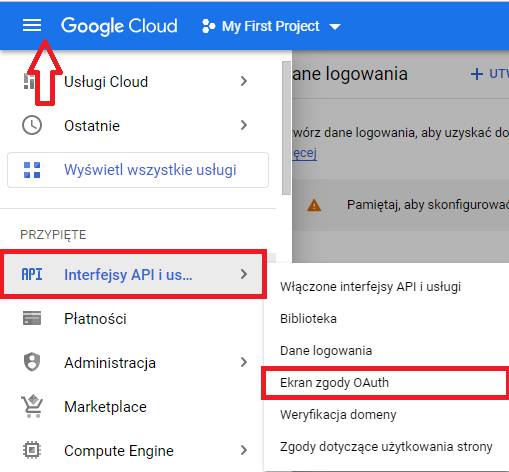Click the API icon in pinned section
Image resolution: width=509 pixels, height=472 pixels.
click(x=32, y=274)
